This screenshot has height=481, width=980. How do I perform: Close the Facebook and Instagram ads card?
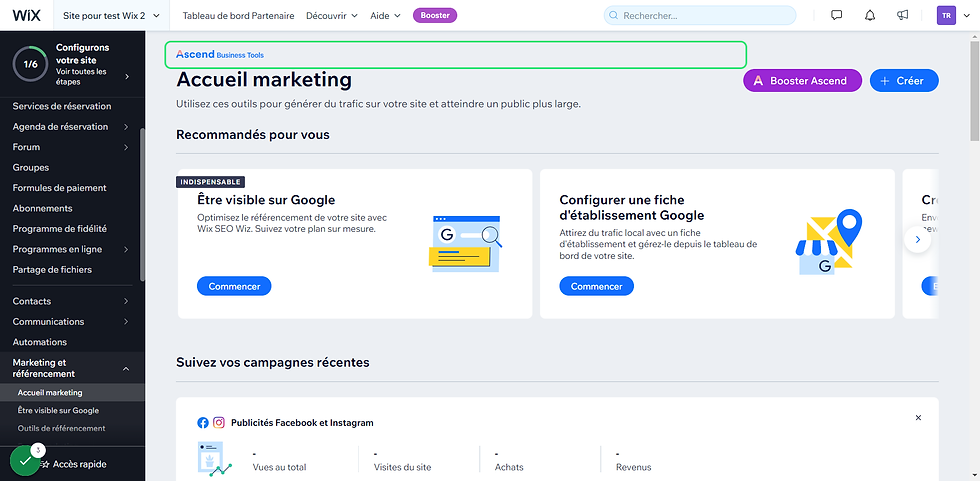coord(918,418)
